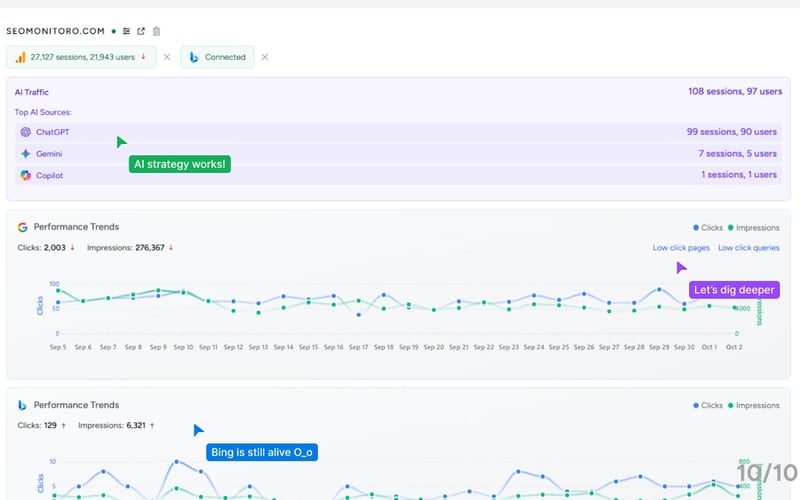The width and height of the screenshot is (800, 500).
Task: Toggle the Clicks series in Bing chart legend
Action: click(x=708, y=406)
